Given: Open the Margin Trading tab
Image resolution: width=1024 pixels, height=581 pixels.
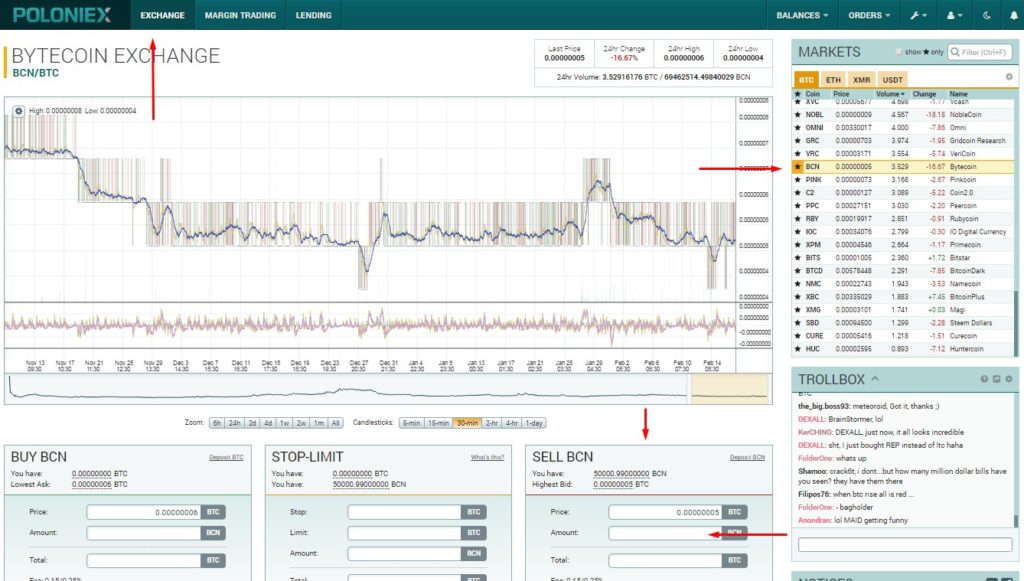Looking at the screenshot, I should [x=240, y=15].
